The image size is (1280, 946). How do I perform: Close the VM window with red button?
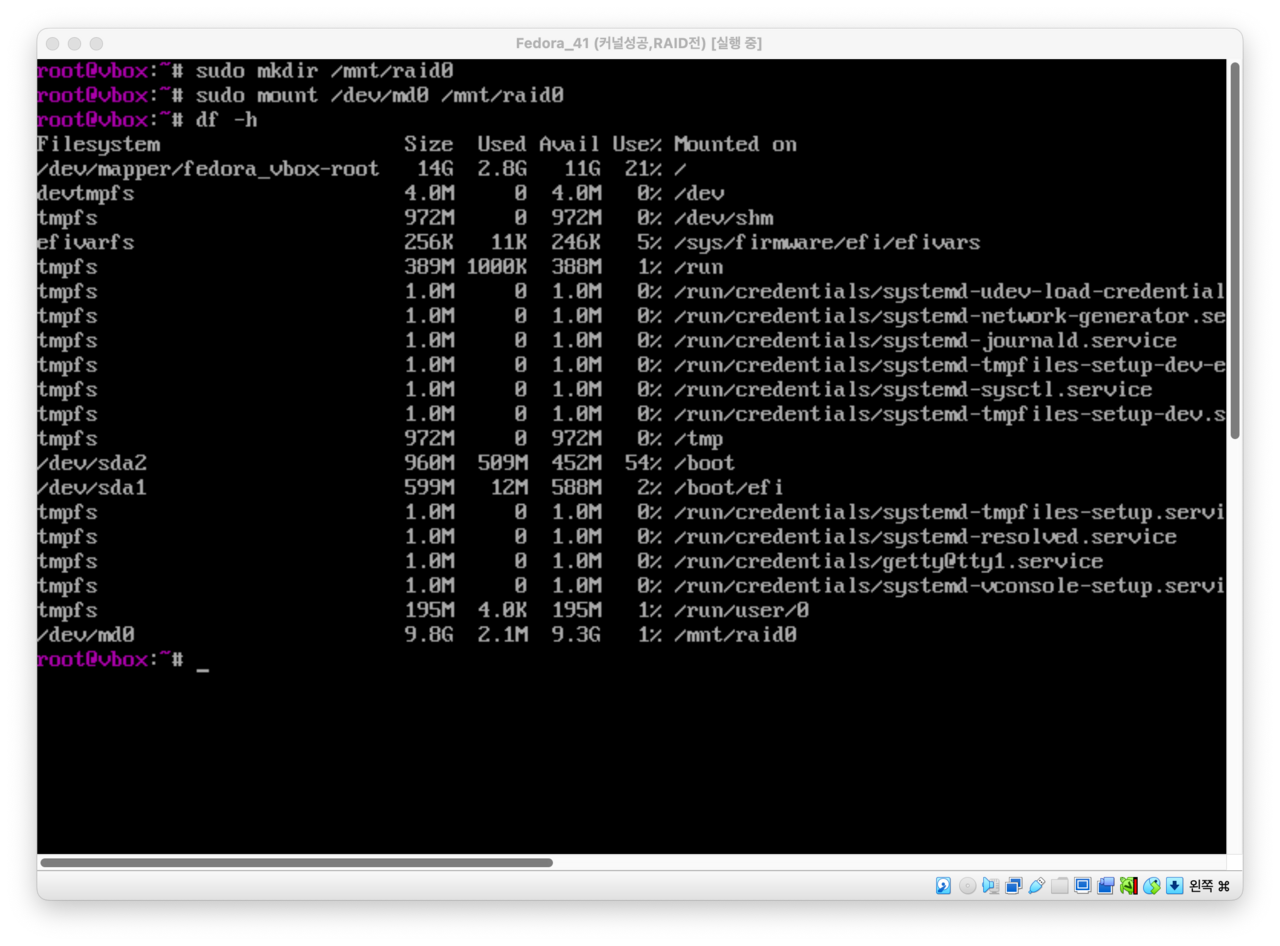(52, 43)
